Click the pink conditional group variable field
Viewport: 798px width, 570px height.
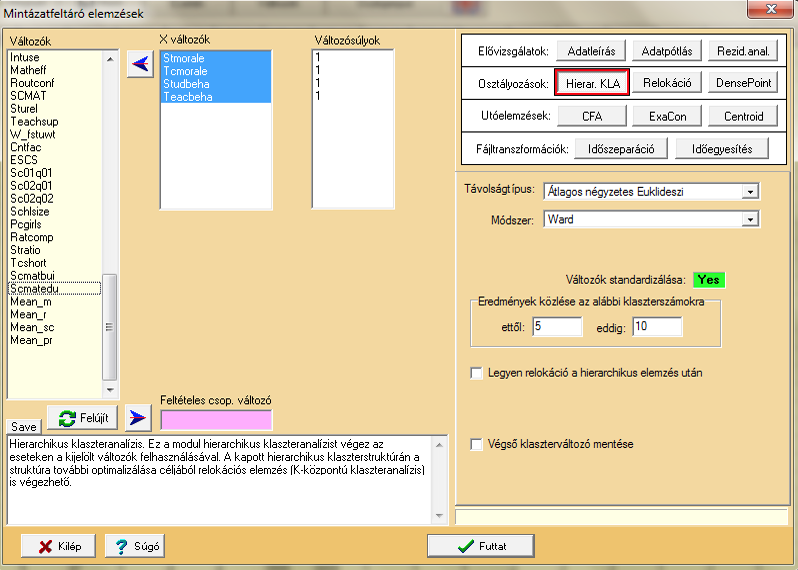click(x=215, y=419)
